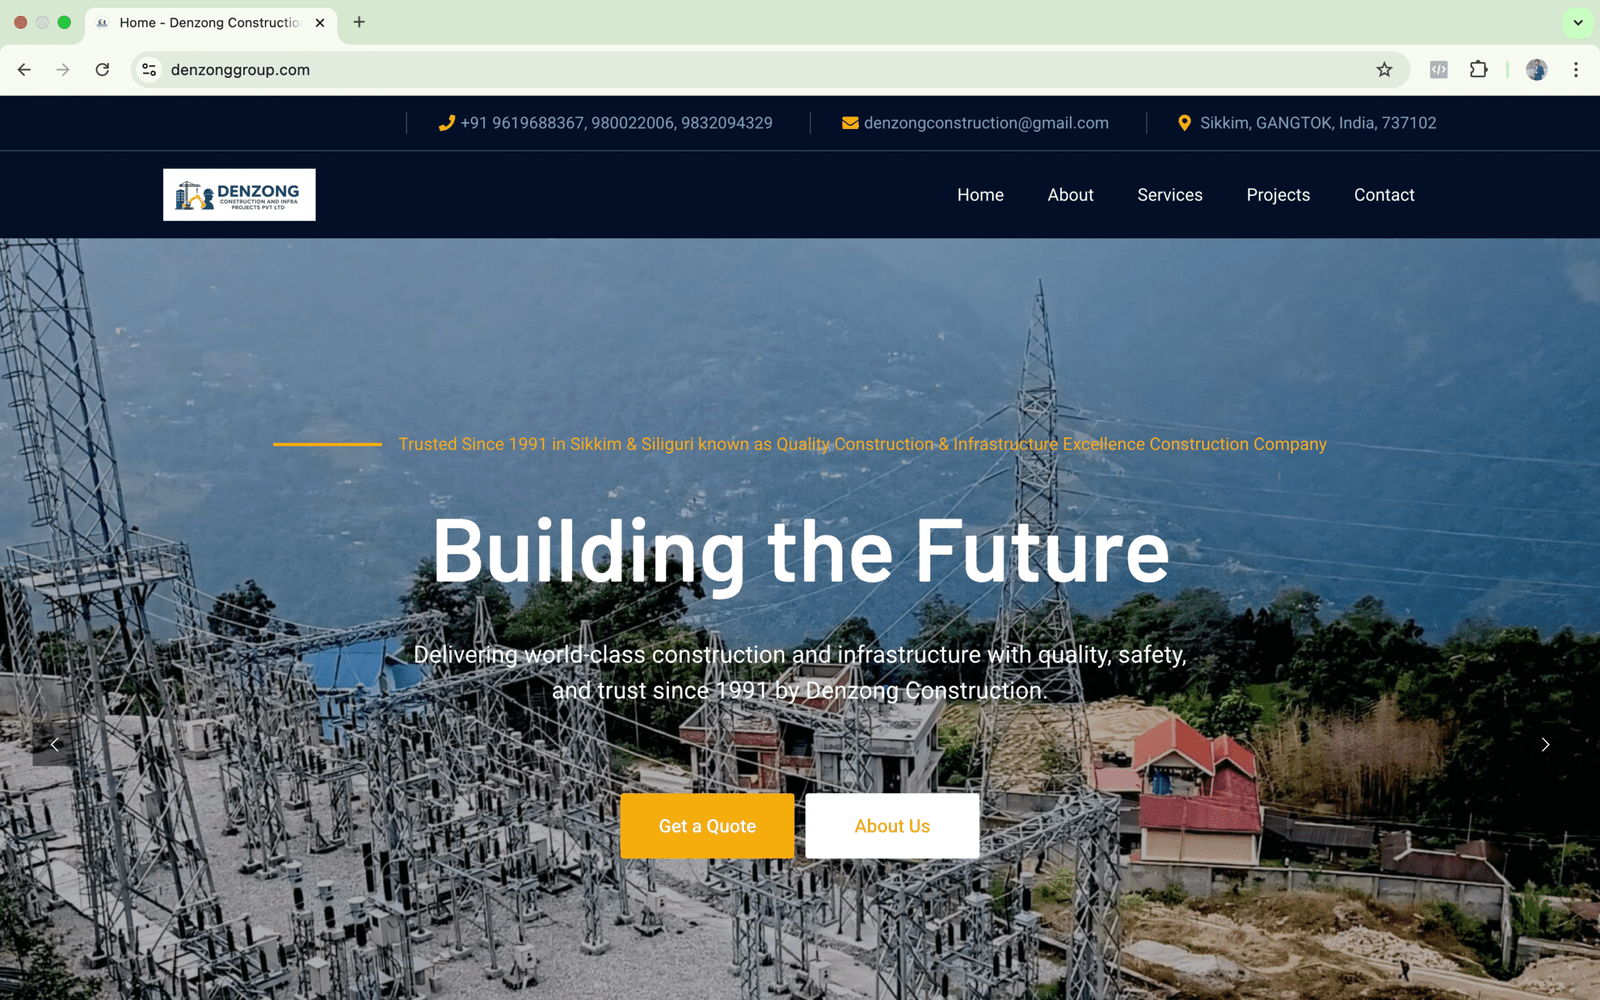The image size is (1600, 1000).
Task: Open a new browser tab
Action: pos(359,22)
